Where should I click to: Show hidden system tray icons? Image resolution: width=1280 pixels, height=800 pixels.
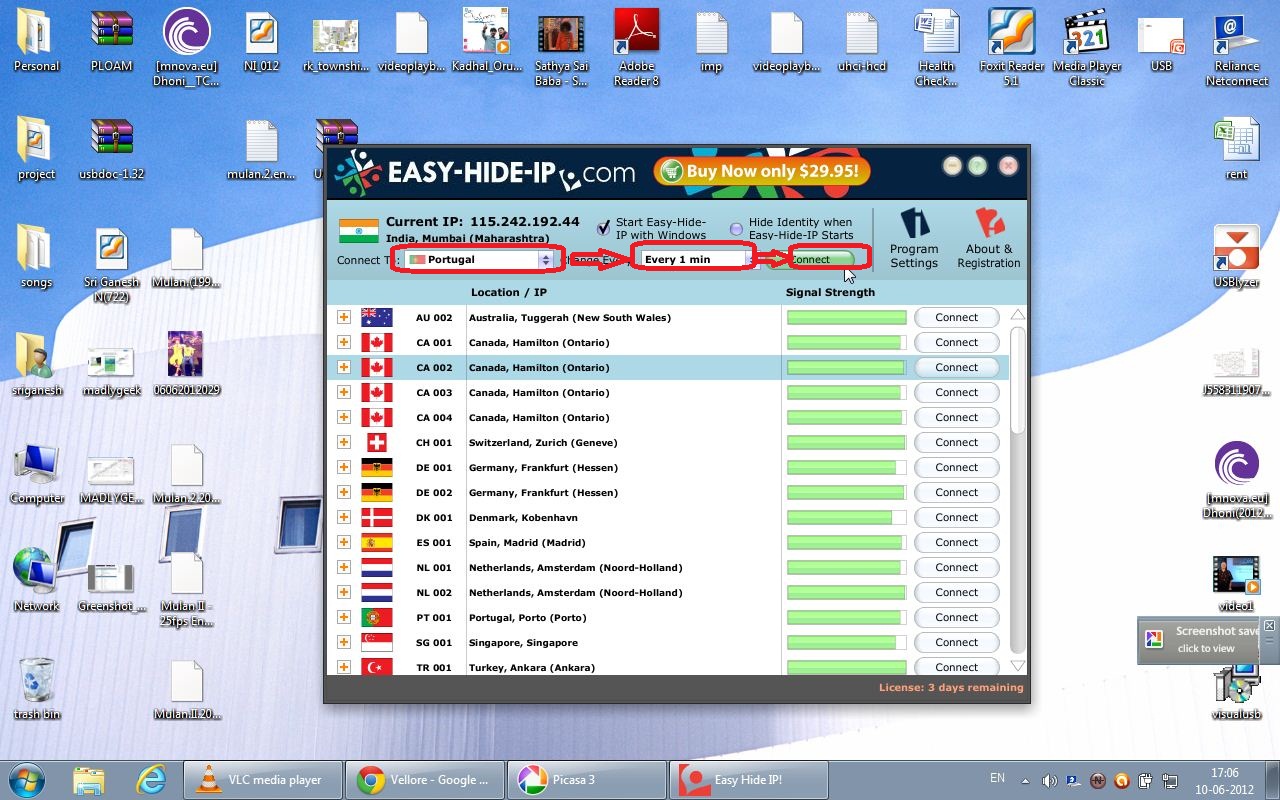1025,780
